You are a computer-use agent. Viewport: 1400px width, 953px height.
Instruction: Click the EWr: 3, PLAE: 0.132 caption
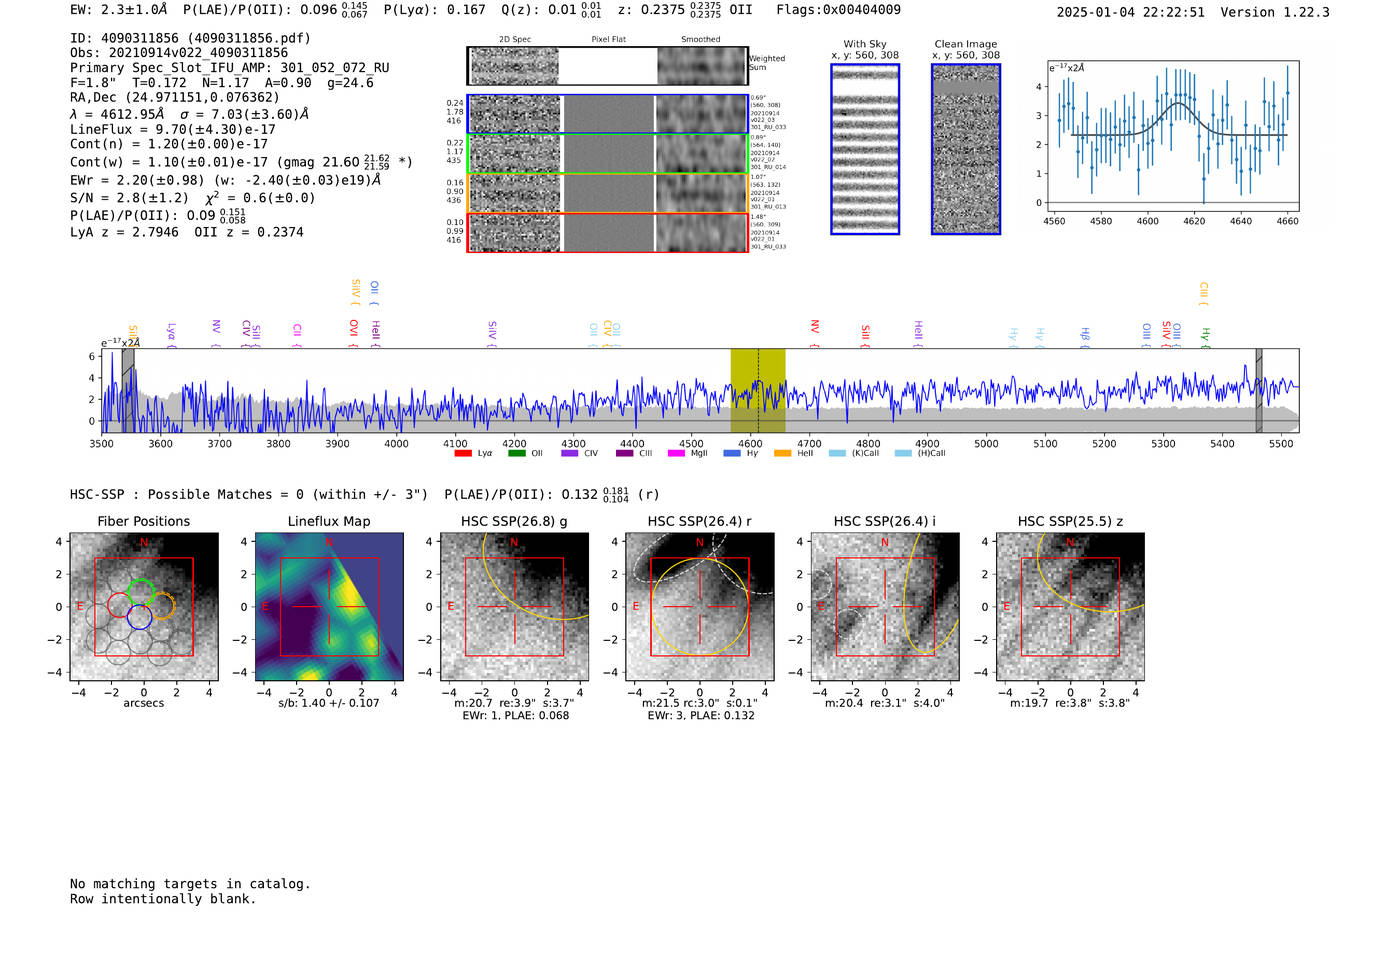pos(701,716)
